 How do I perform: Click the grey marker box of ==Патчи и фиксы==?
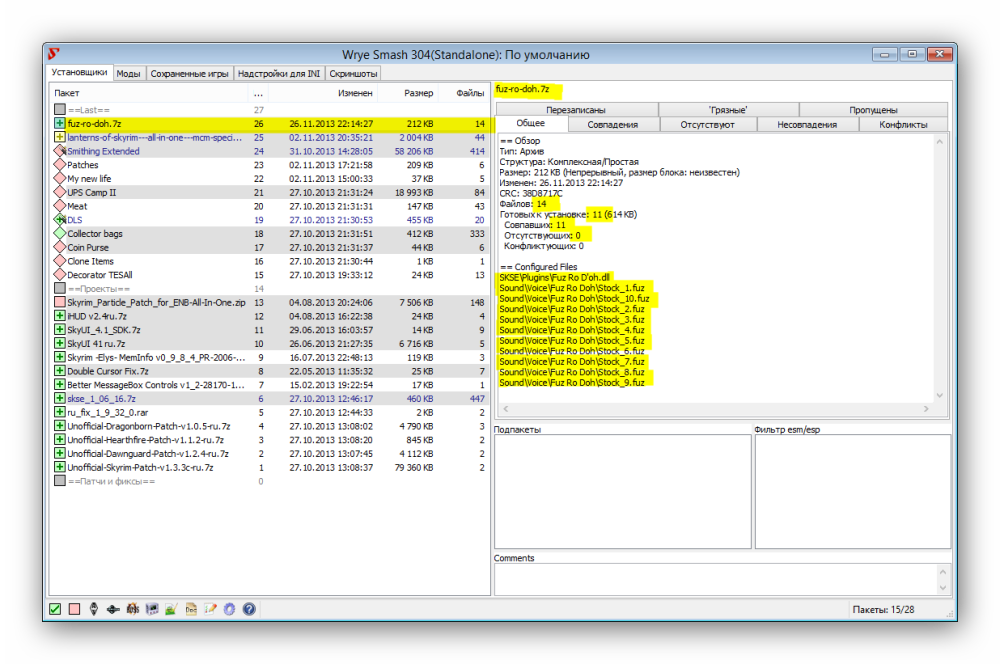click(x=59, y=481)
